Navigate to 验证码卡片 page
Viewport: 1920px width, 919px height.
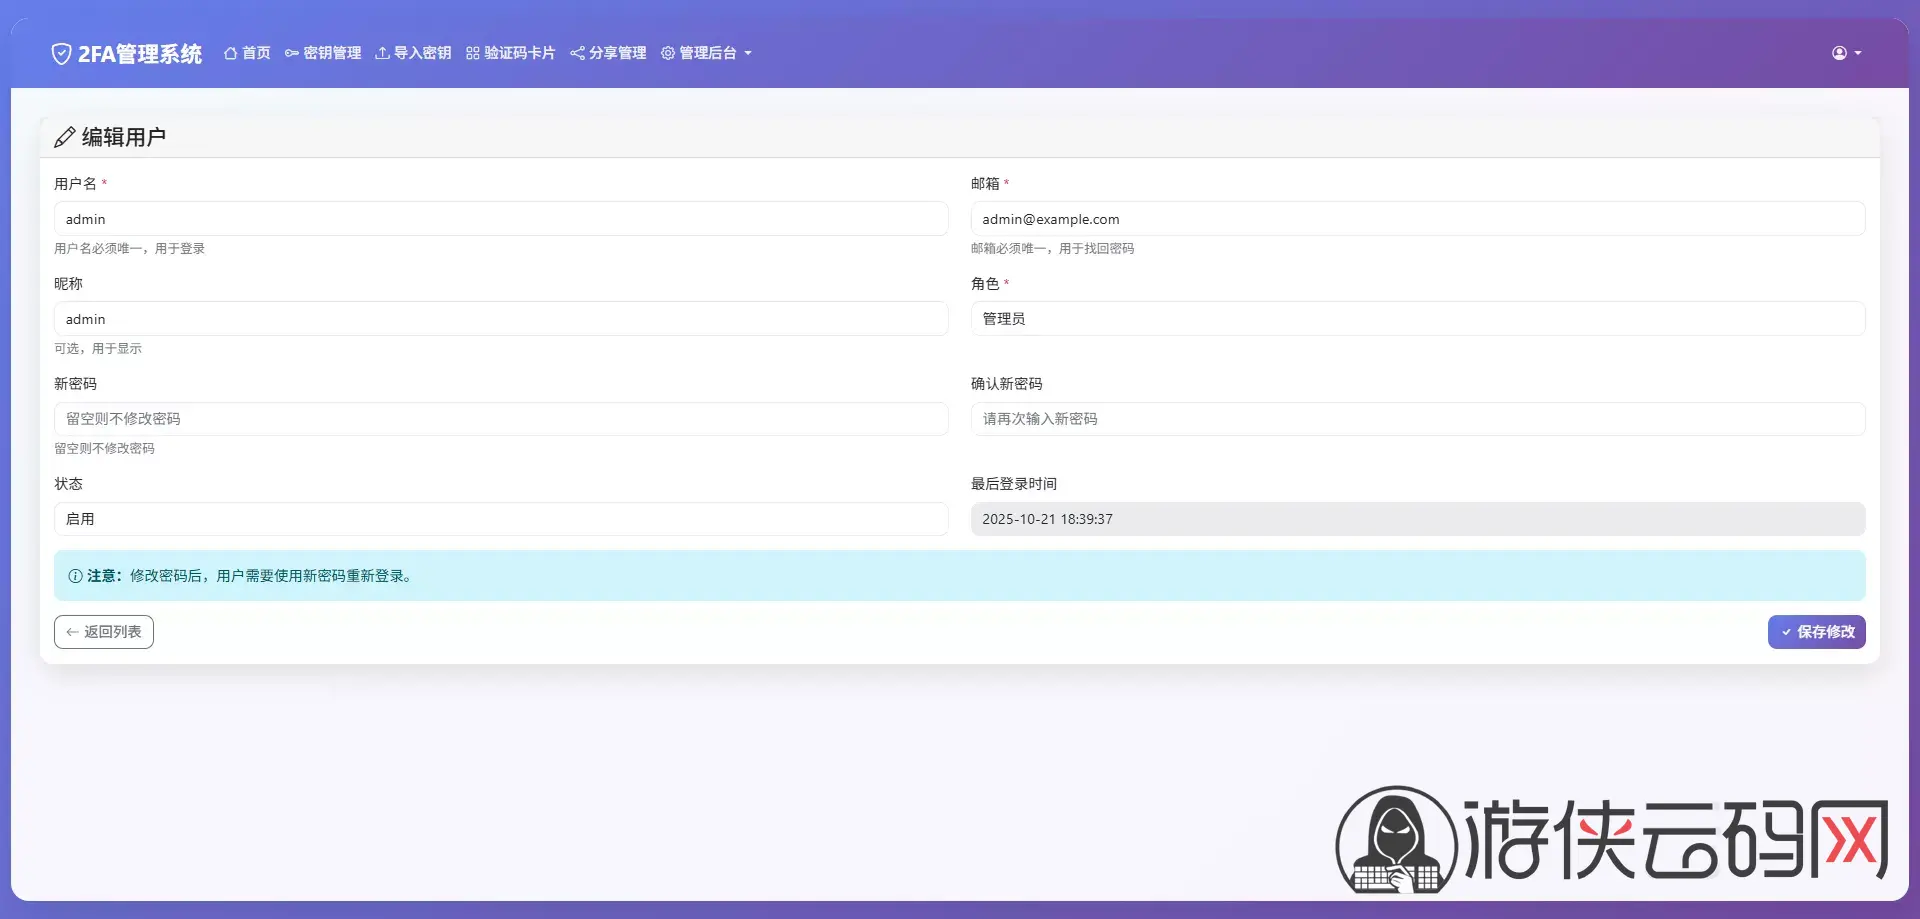click(x=519, y=53)
